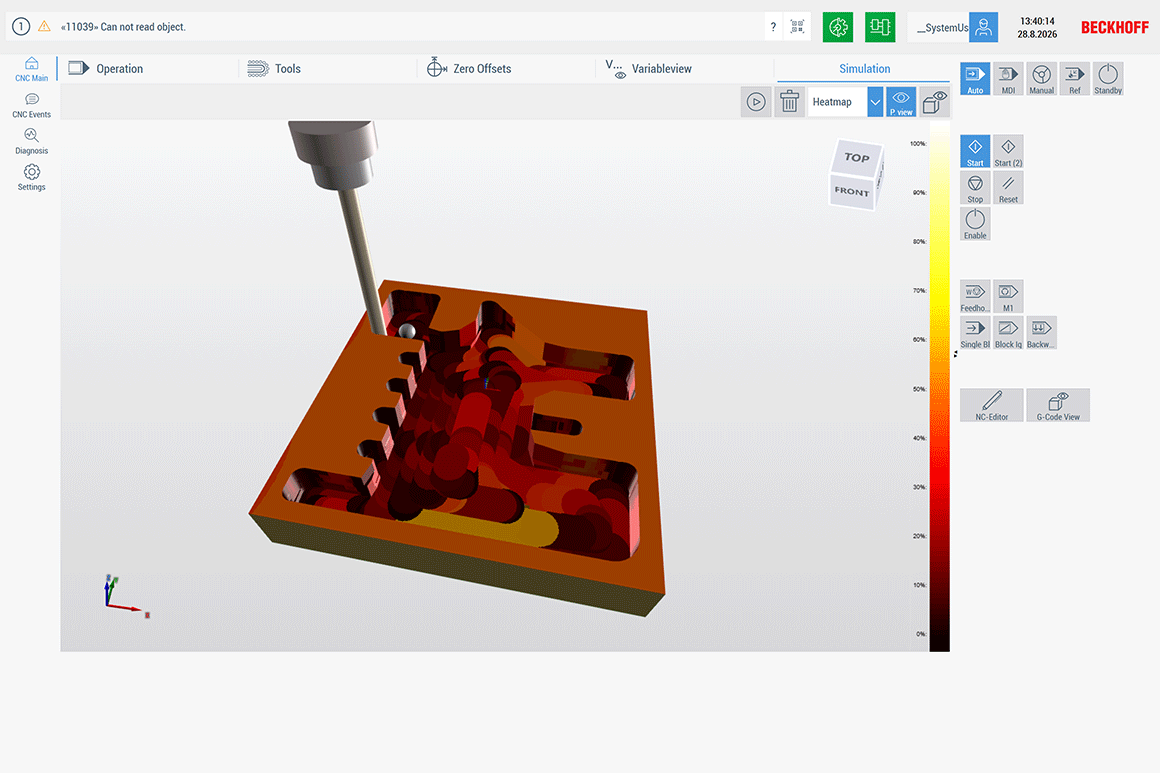1160x773 pixels.
Task: Click '11039 Can not read object' message
Action: (x=124, y=27)
